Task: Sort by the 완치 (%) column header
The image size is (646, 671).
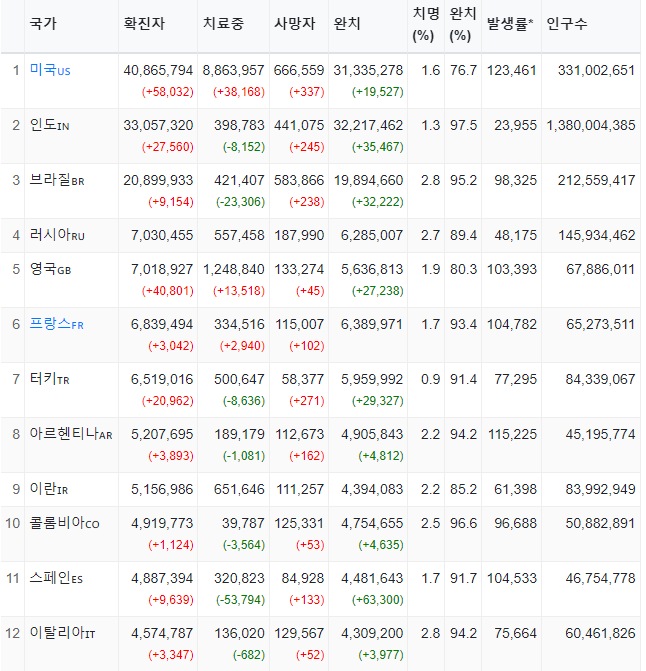Action: [462, 24]
